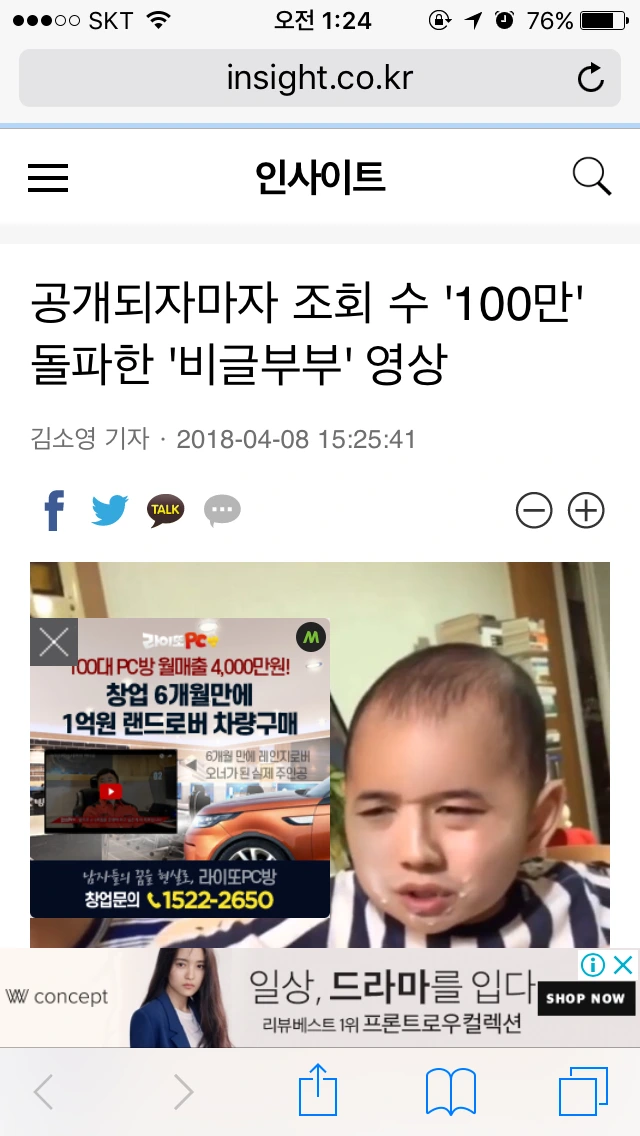Tap the 1522-2650 phone number

pos(210,901)
